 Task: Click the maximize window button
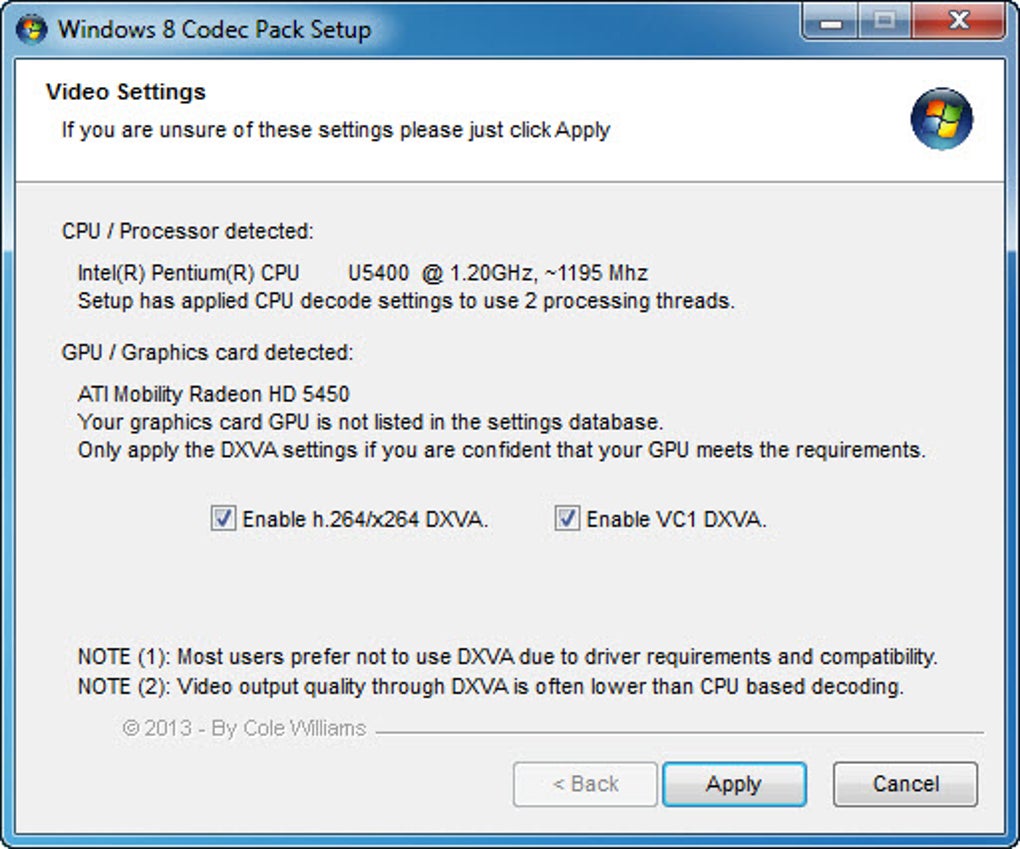[x=884, y=21]
